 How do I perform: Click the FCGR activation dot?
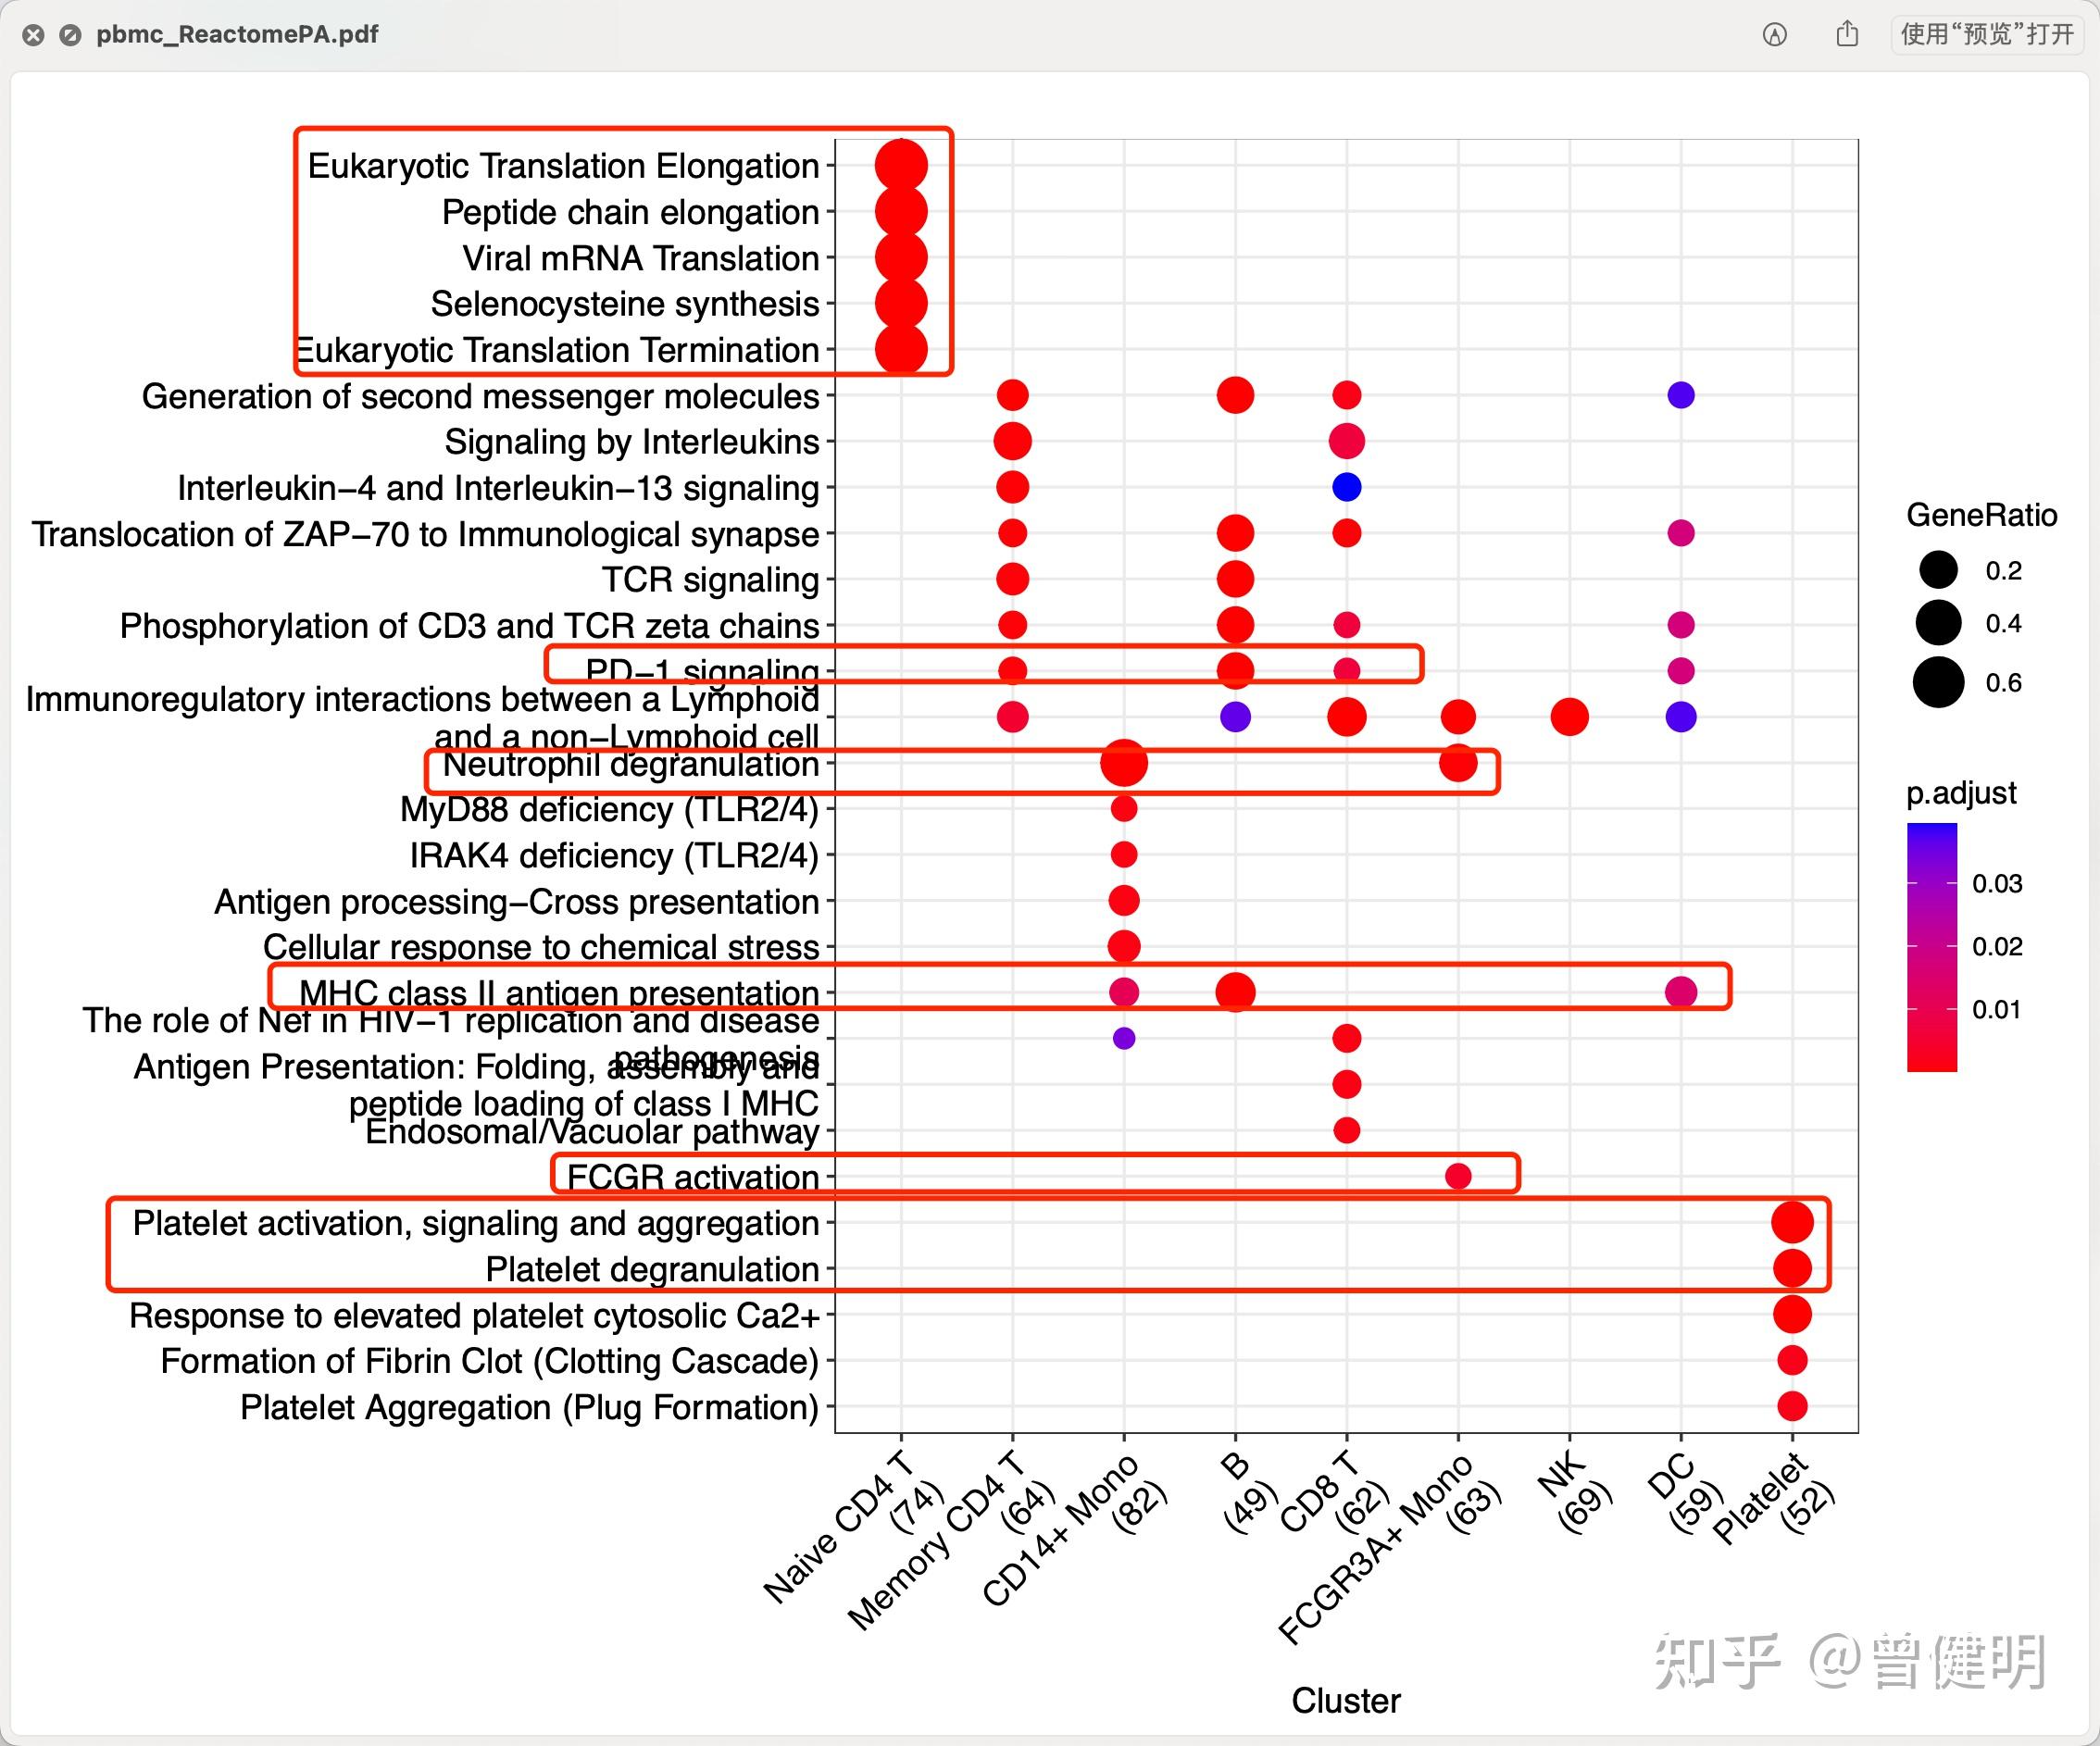pyautogui.click(x=1458, y=1176)
